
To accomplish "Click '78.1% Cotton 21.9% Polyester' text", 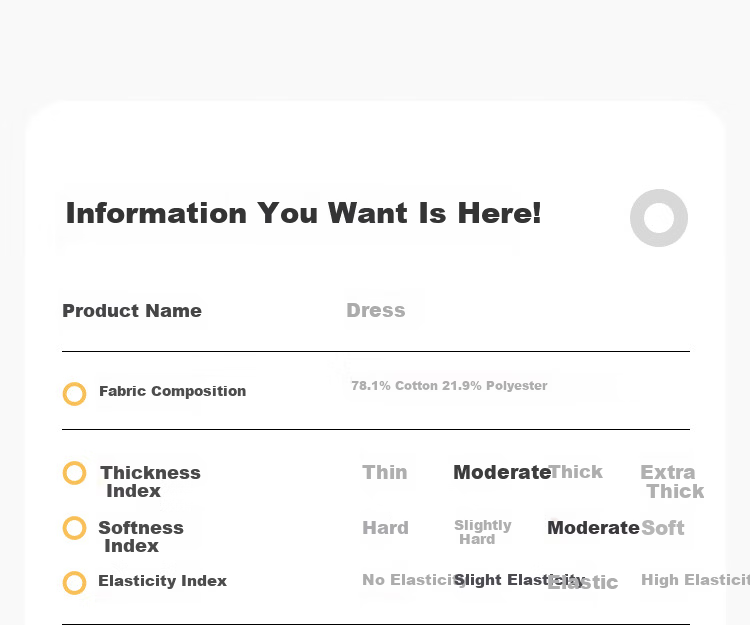I will click(x=449, y=385).
